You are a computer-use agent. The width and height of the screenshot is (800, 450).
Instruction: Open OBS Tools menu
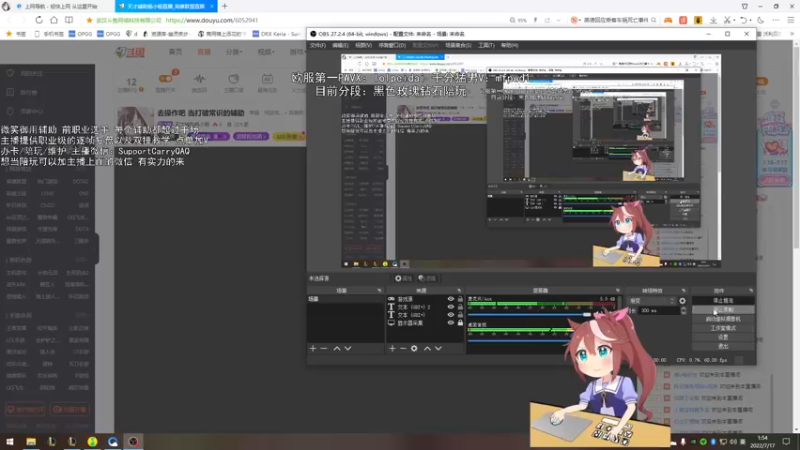coord(486,45)
